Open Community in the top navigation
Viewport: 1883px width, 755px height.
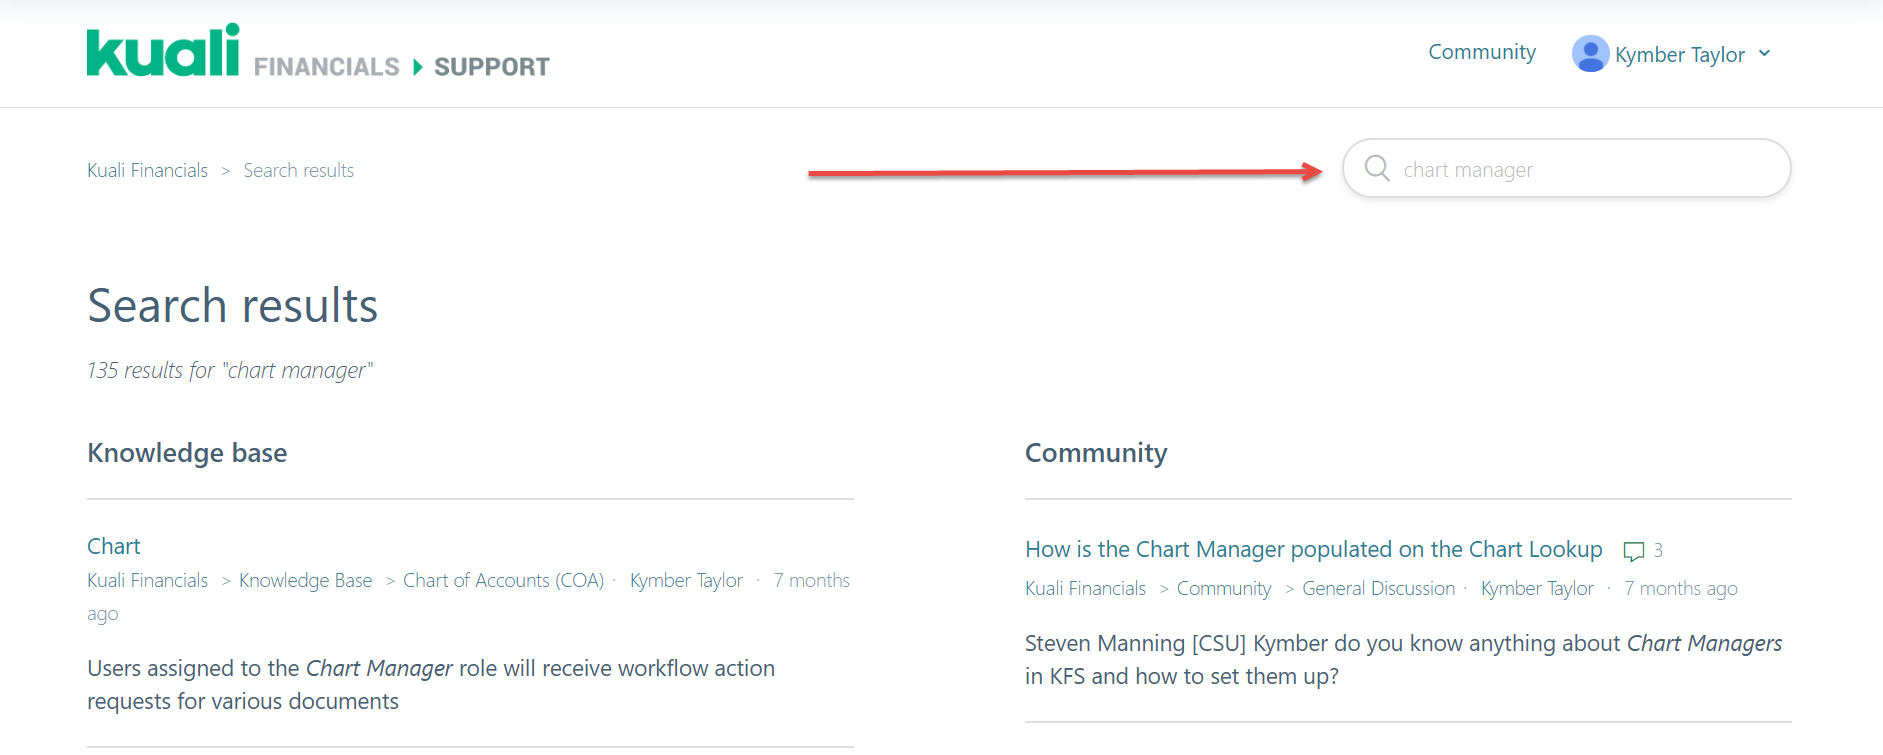point(1481,52)
